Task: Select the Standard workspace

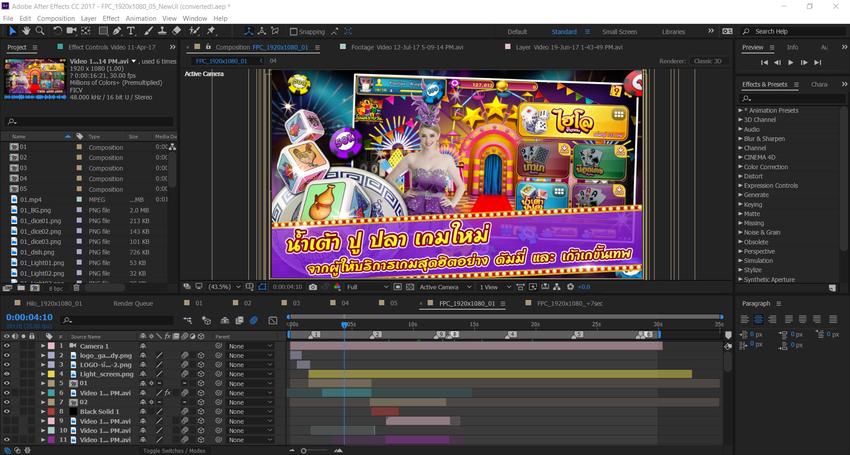Action: click(564, 32)
